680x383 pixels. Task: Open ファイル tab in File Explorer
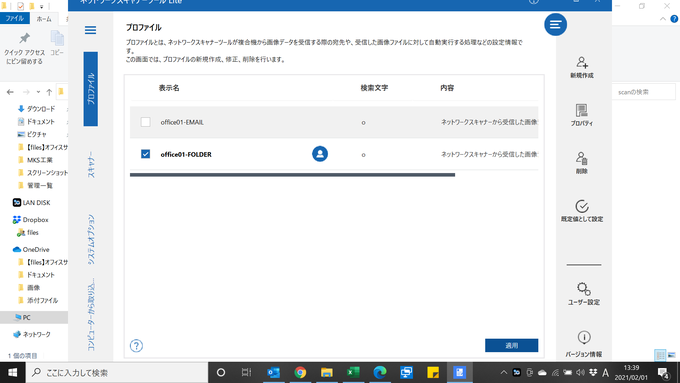coord(15,19)
